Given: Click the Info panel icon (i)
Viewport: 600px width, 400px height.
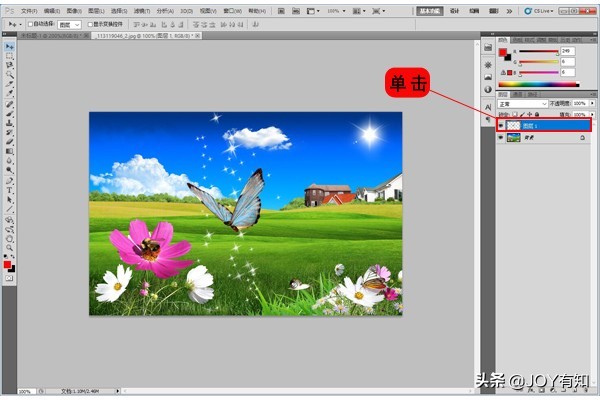Looking at the screenshot, I should [x=487, y=88].
